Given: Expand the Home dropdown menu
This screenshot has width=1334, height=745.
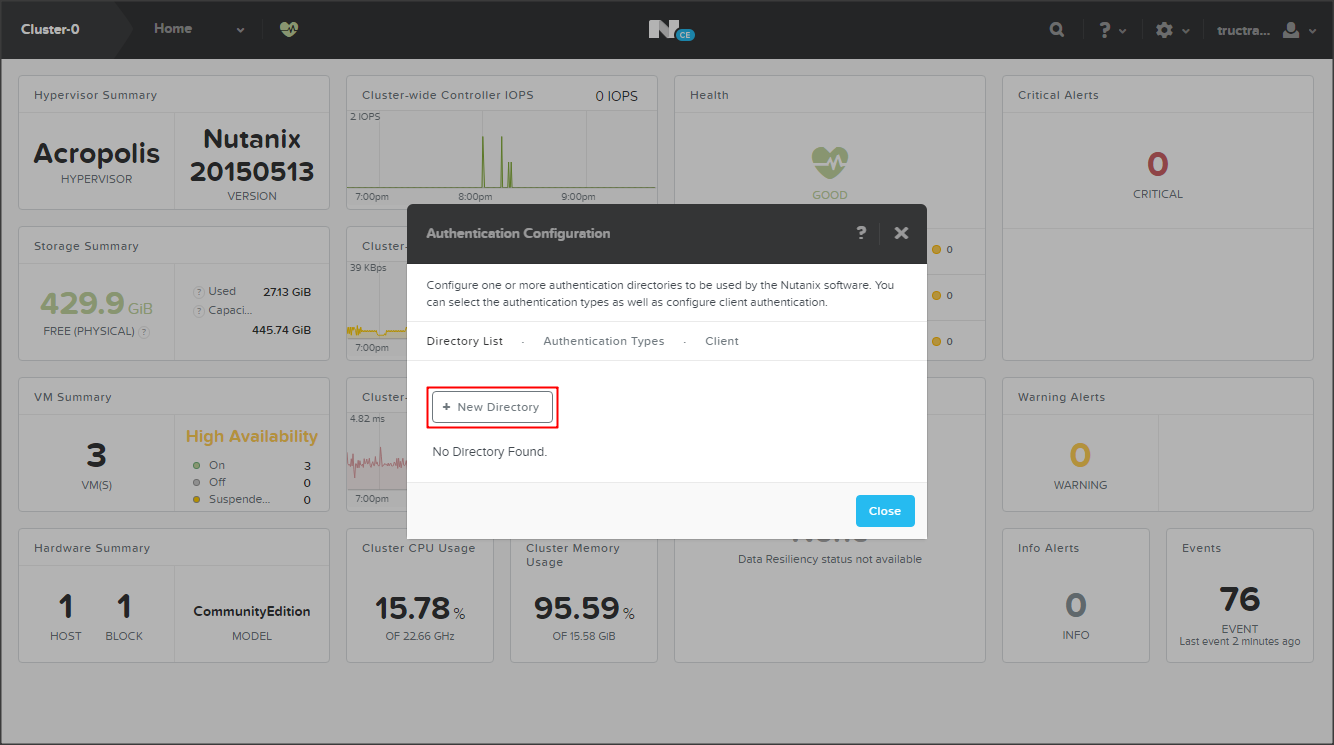Looking at the screenshot, I should click(x=240, y=30).
